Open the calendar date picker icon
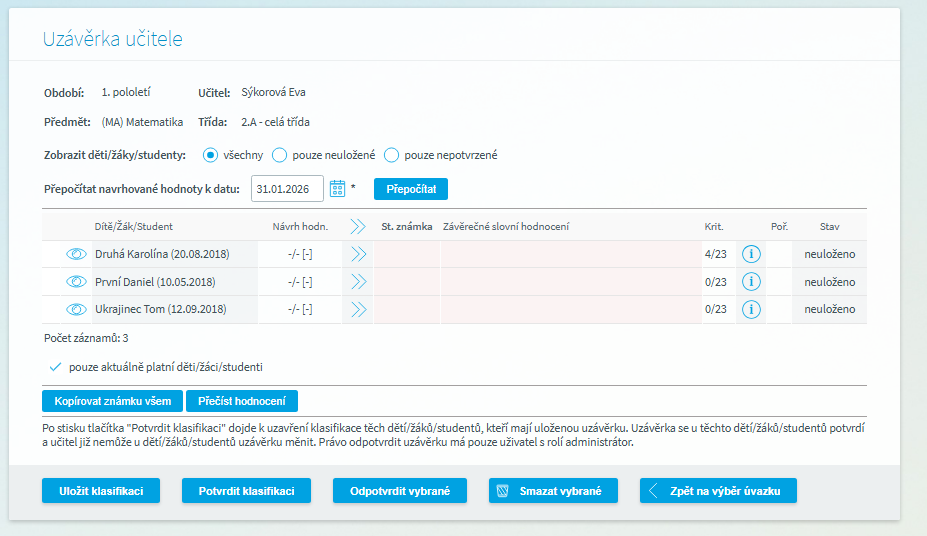 tap(337, 188)
